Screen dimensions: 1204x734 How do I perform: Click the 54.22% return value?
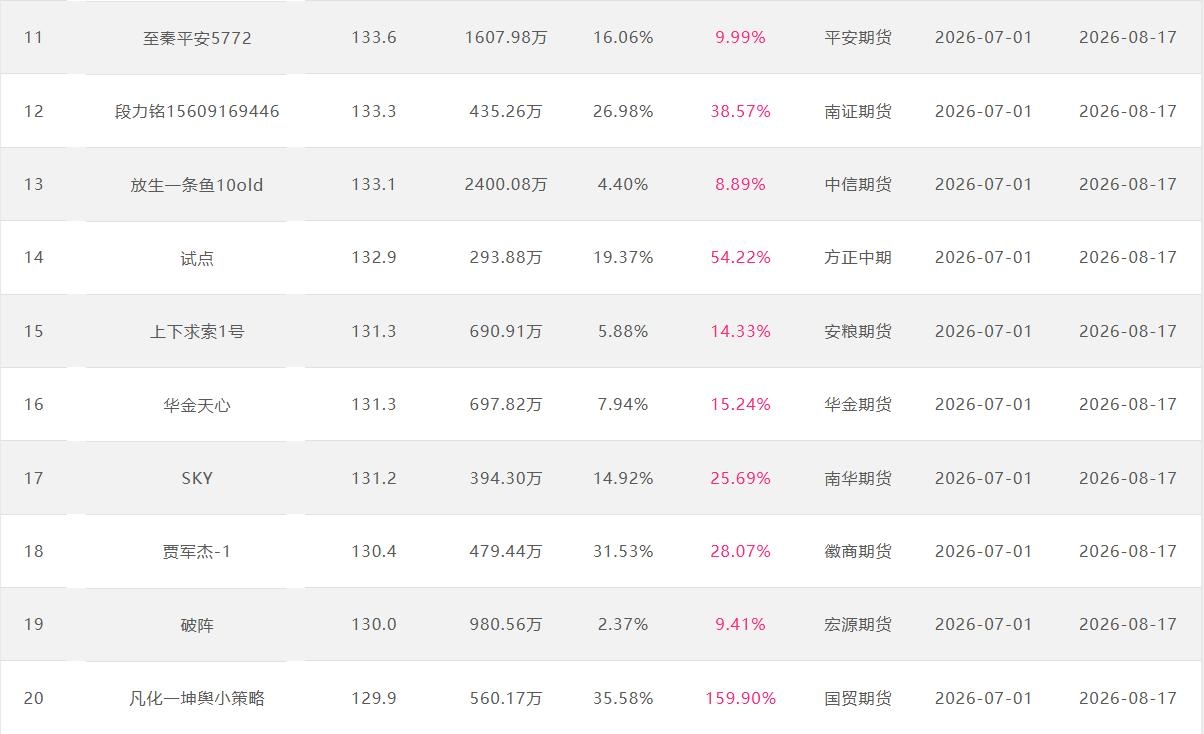point(740,258)
